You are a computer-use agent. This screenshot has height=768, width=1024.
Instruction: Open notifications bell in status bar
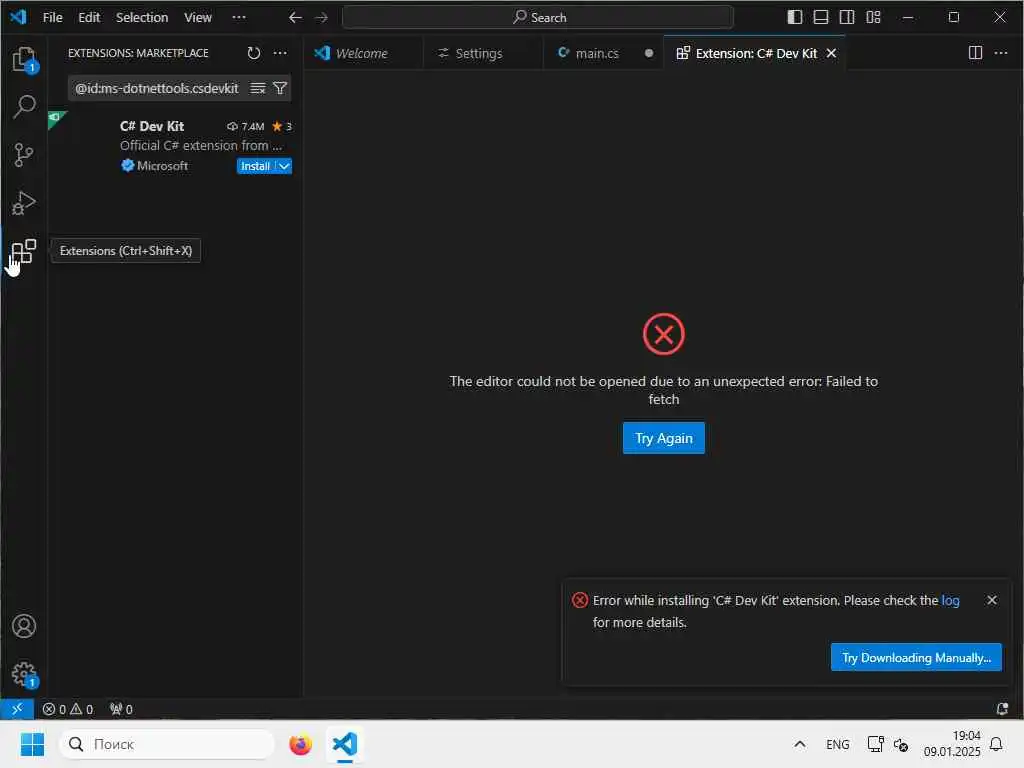click(x=1002, y=709)
